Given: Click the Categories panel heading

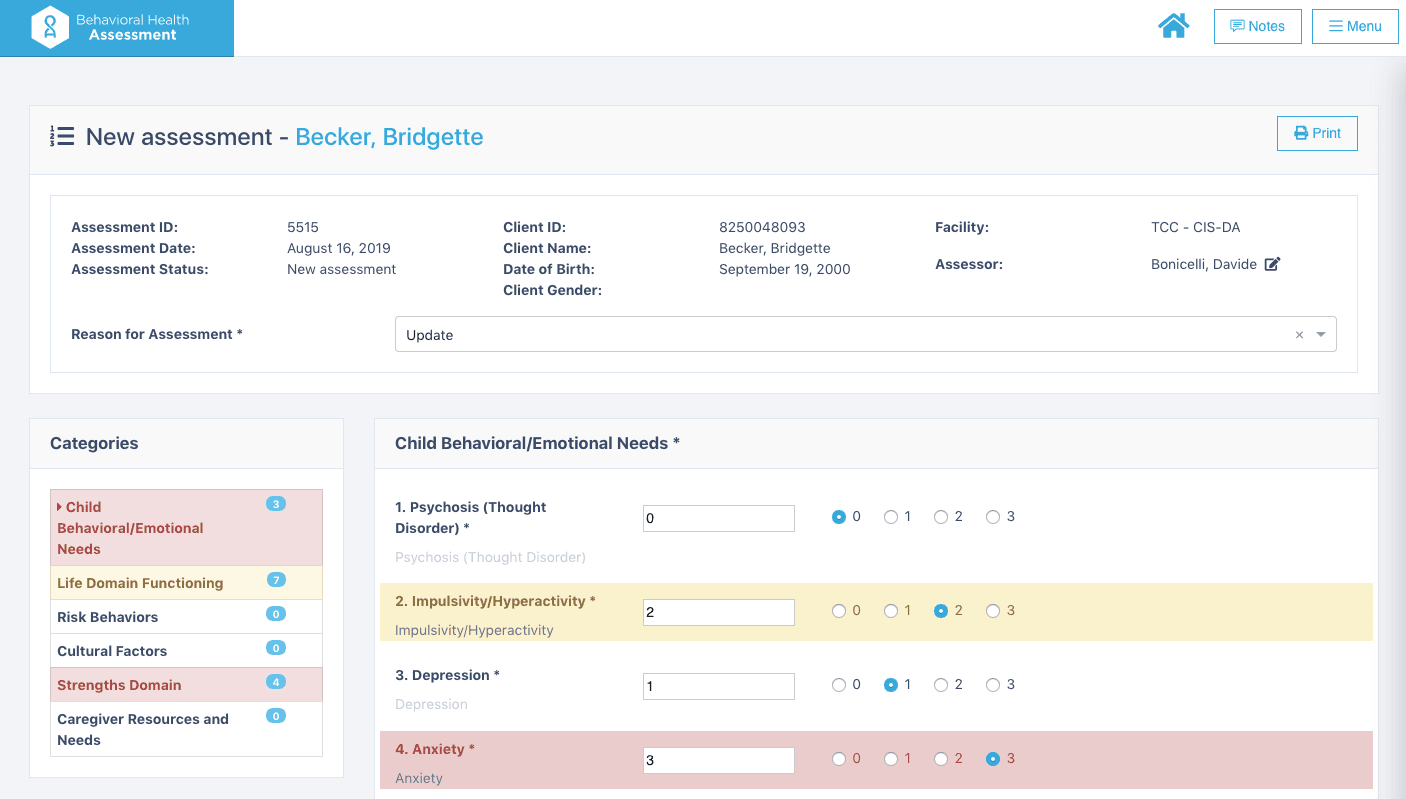Looking at the screenshot, I should 94,443.
